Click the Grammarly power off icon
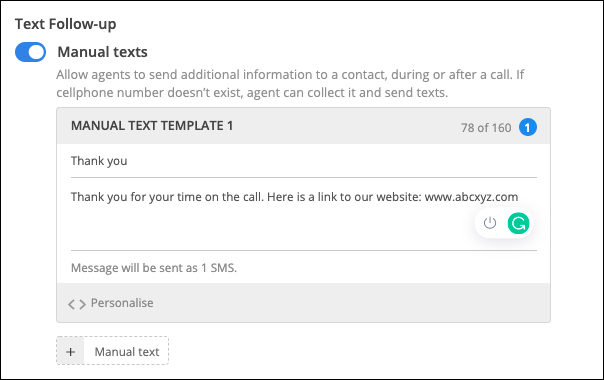Viewport: 604px width, 380px height. click(490, 223)
